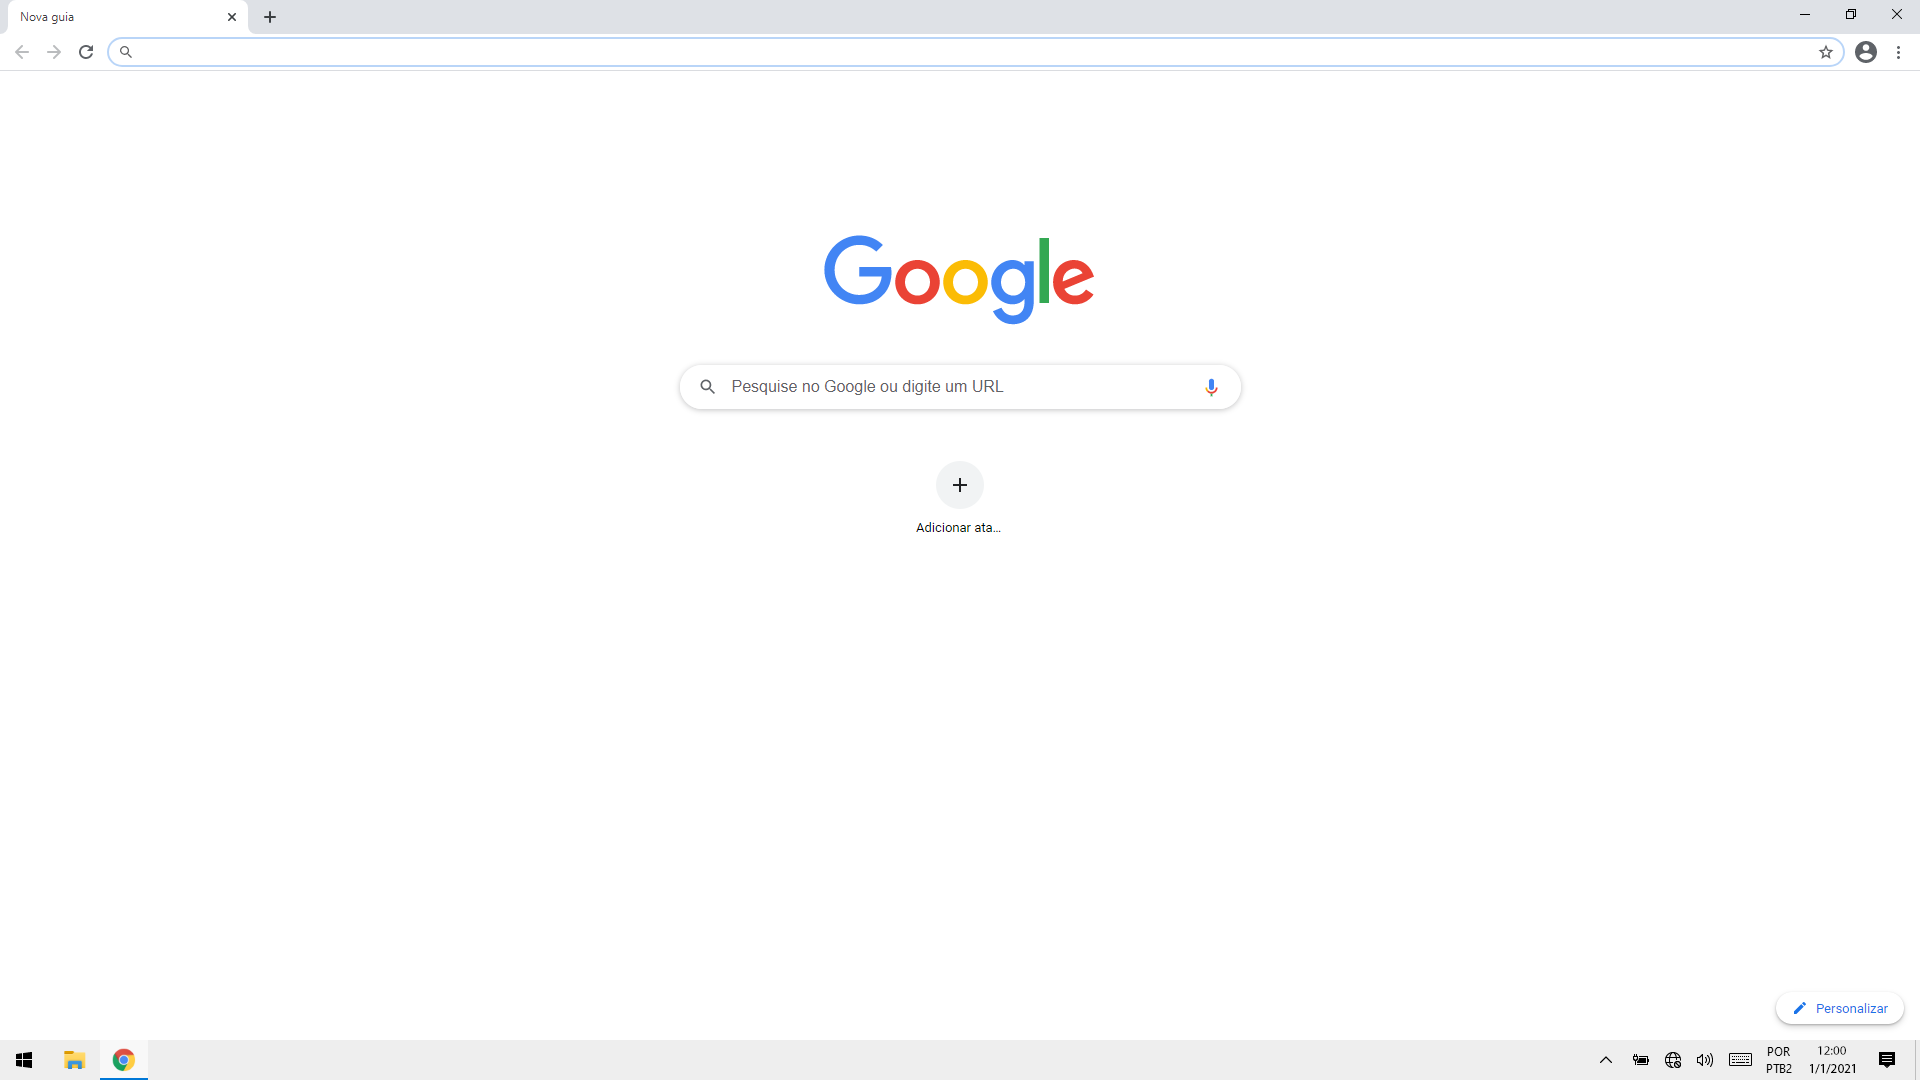1920x1080 pixels.
Task: Switch the POR PTB2 input language
Action: point(1779,1060)
